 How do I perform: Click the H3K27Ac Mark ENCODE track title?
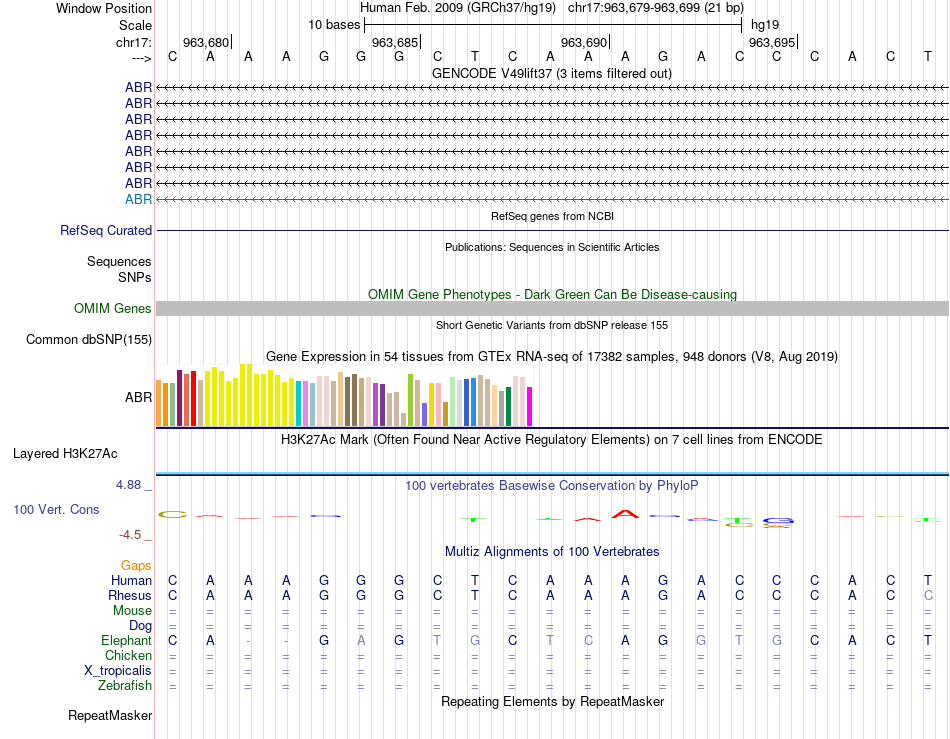pos(552,439)
